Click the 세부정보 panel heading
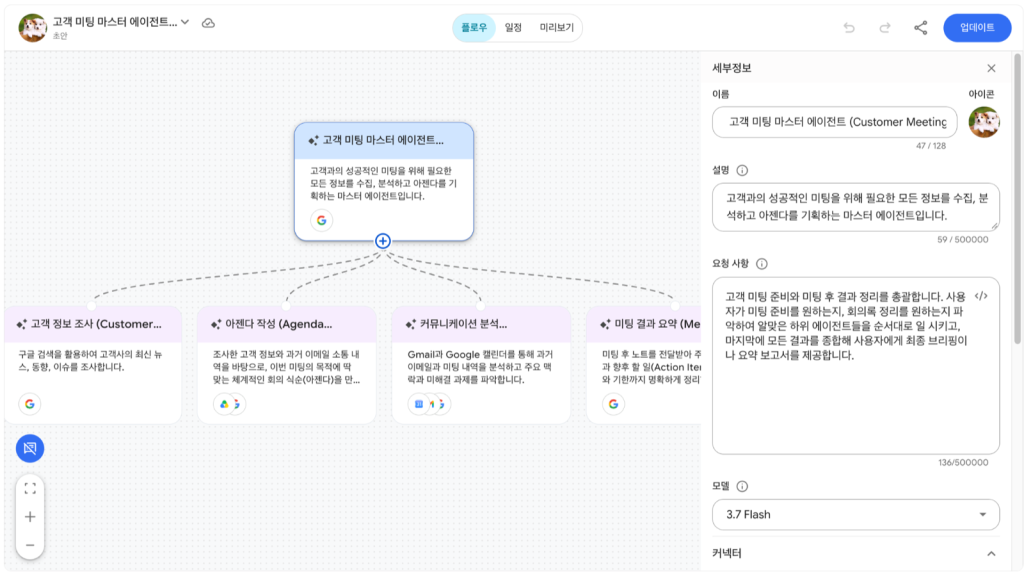 coord(731,68)
